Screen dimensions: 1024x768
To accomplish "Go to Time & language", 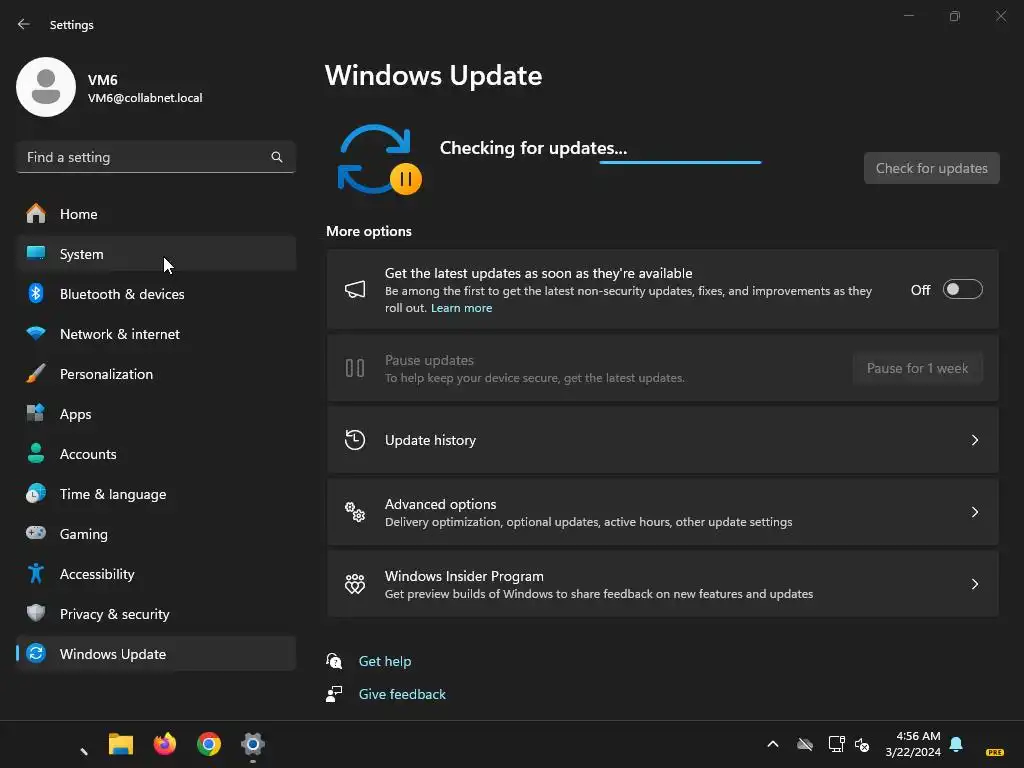I will pos(156,494).
